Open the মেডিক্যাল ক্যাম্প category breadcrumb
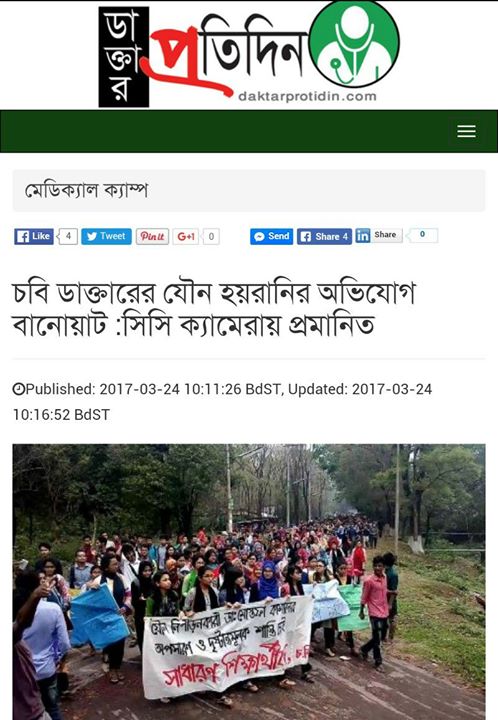This screenshot has width=498, height=720. pyautogui.click(x=86, y=191)
